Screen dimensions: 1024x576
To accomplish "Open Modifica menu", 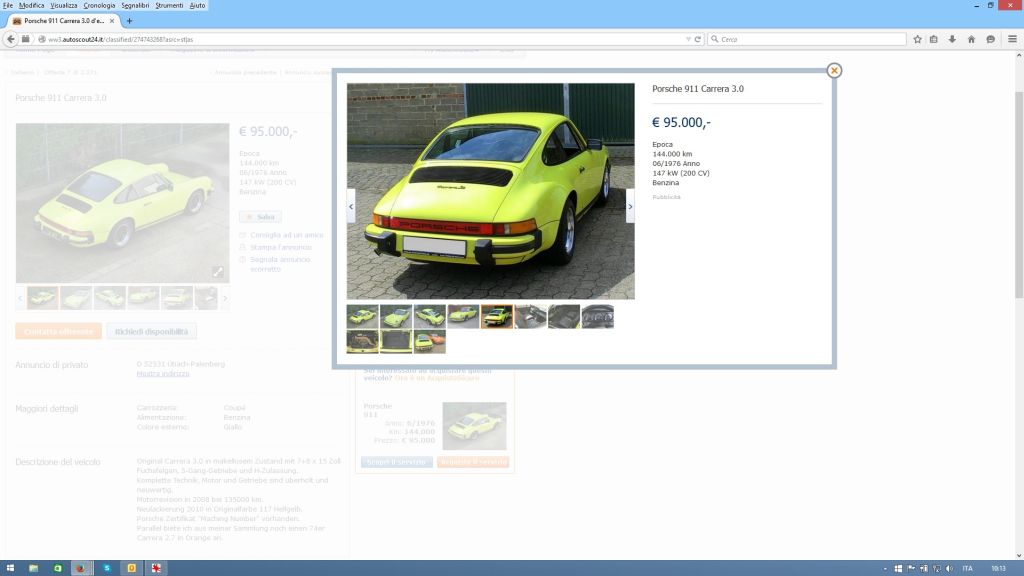I will 31,5.
